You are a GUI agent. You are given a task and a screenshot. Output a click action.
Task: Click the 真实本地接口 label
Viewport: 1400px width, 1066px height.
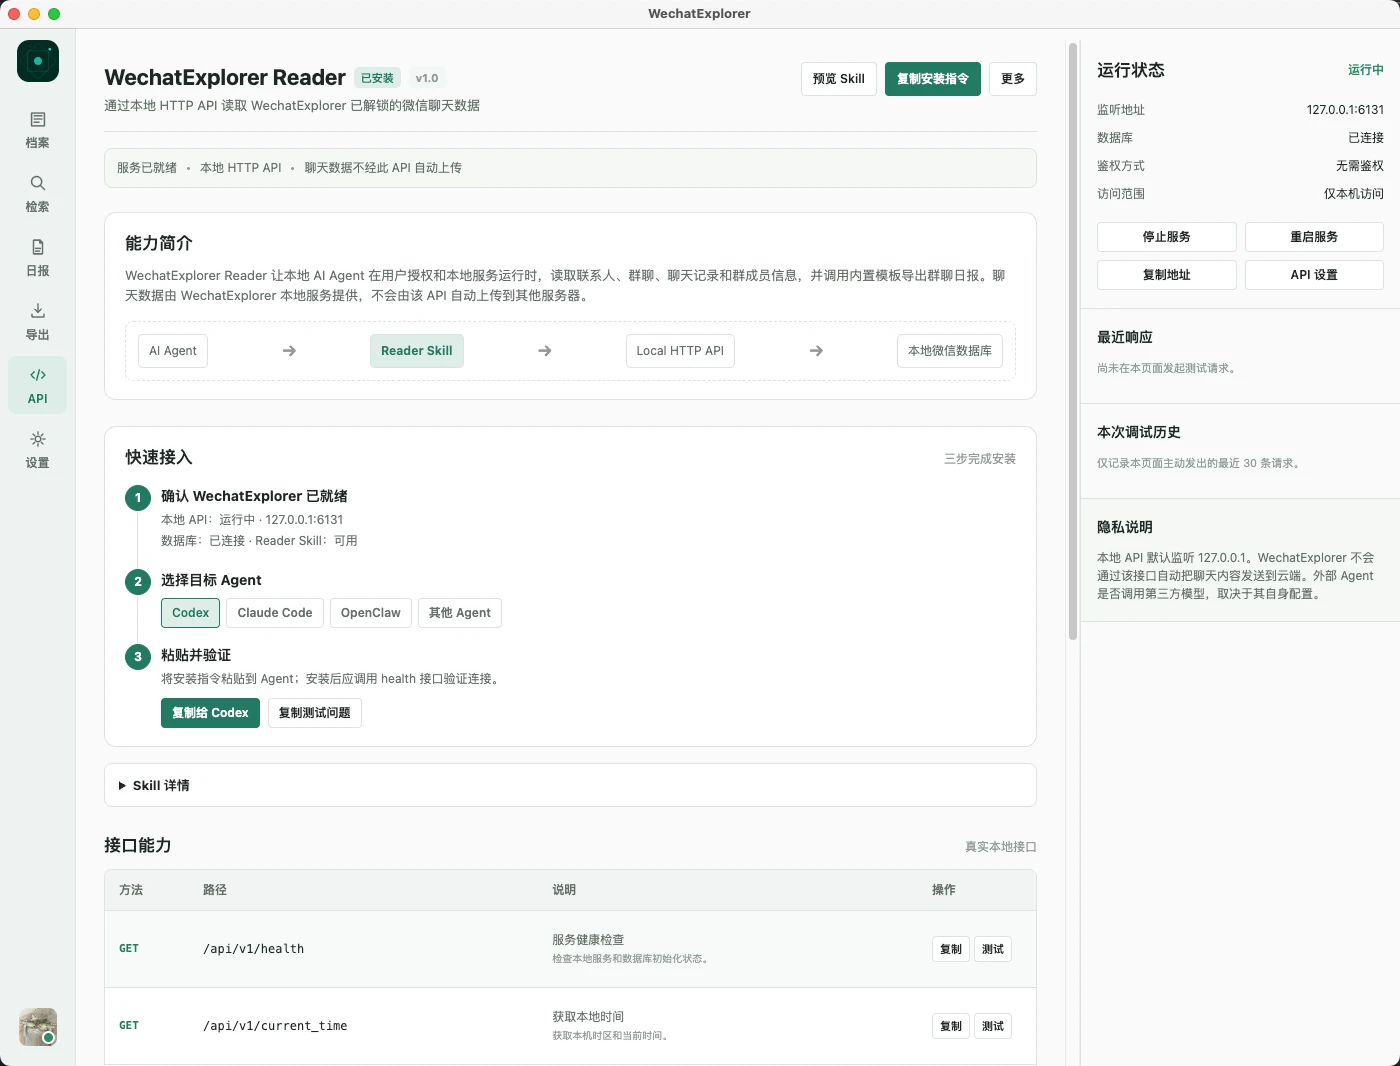(x=1001, y=847)
